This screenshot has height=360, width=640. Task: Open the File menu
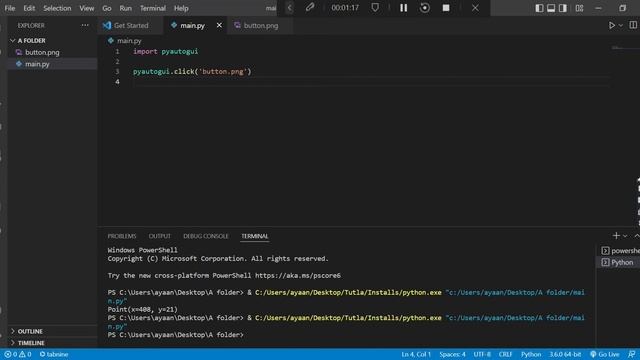point(10,8)
